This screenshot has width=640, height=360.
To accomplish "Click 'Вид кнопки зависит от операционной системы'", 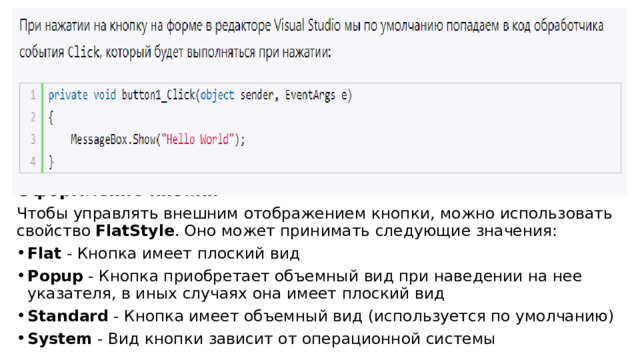I will click(x=301, y=339).
